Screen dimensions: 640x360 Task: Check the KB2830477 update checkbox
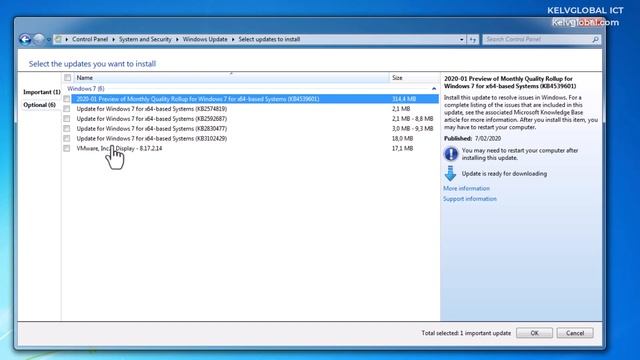coord(67,129)
